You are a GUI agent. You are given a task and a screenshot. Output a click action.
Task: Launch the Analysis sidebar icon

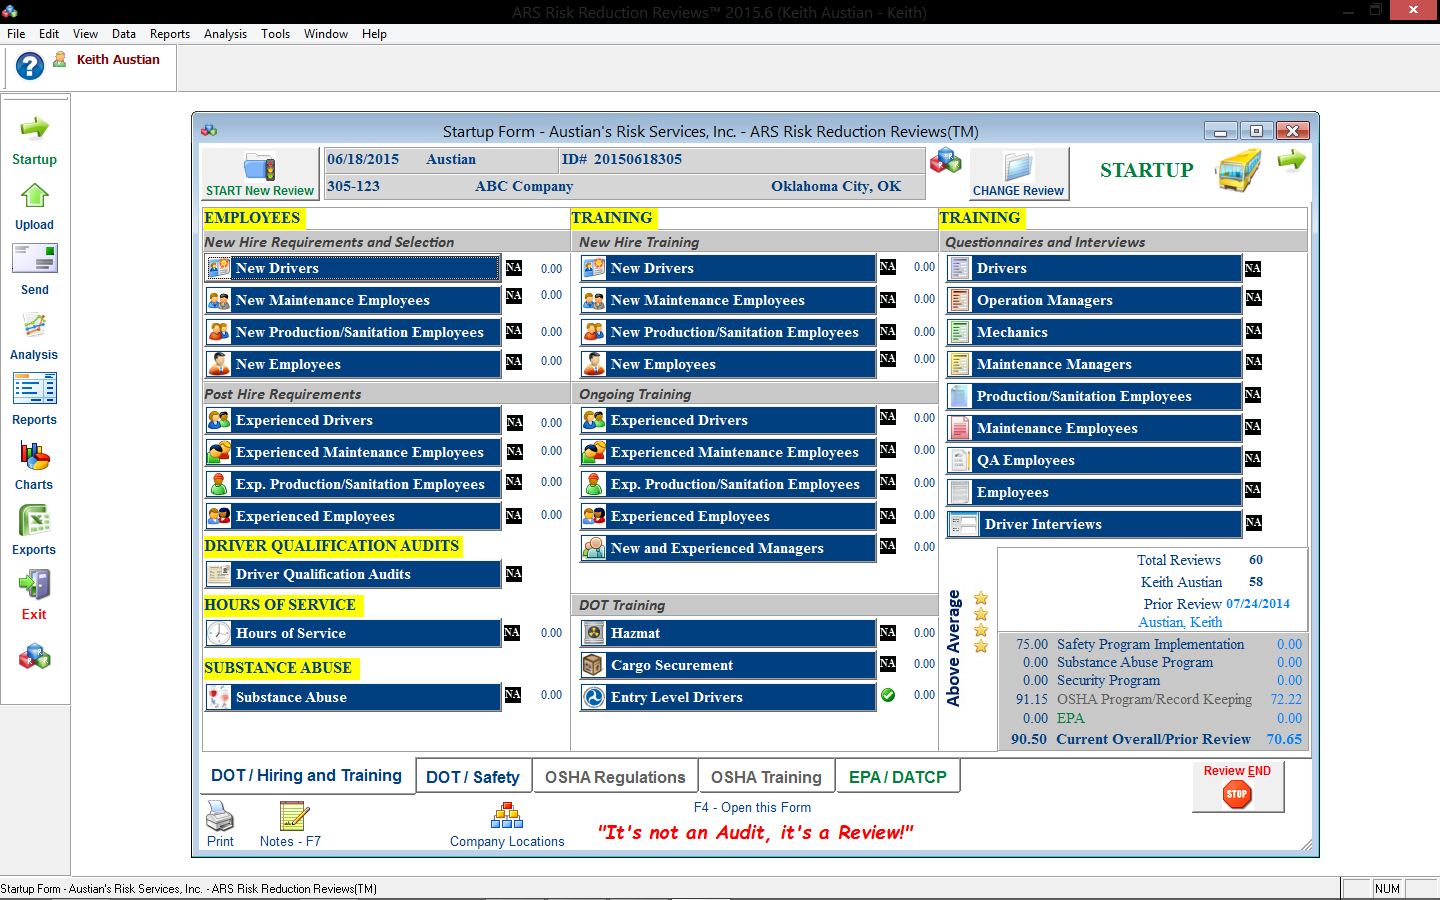point(34,325)
